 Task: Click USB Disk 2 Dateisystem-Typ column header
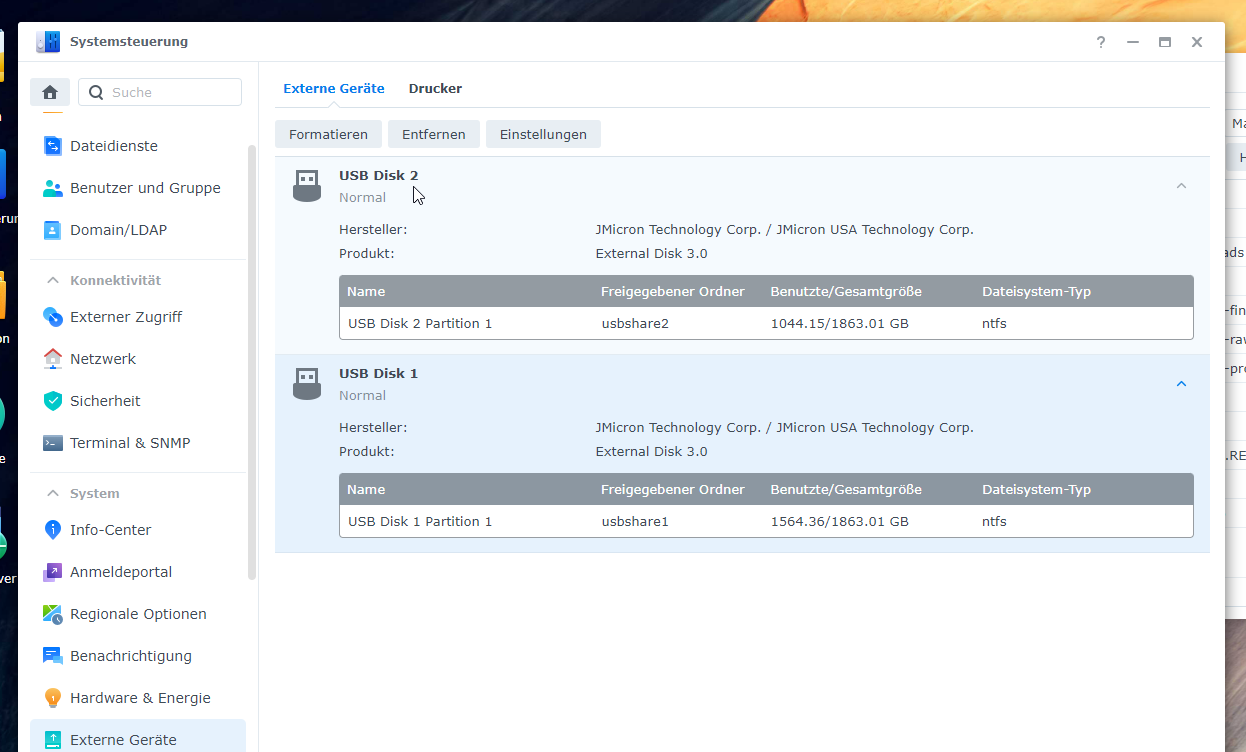point(1036,292)
